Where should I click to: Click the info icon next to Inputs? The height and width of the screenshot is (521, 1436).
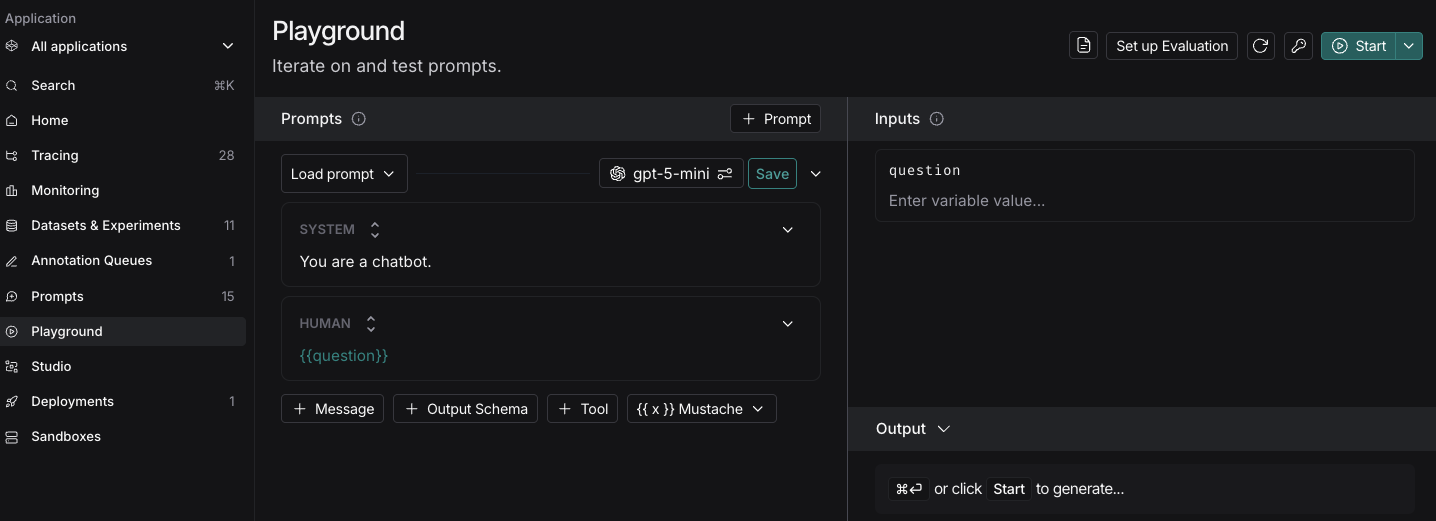point(937,119)
